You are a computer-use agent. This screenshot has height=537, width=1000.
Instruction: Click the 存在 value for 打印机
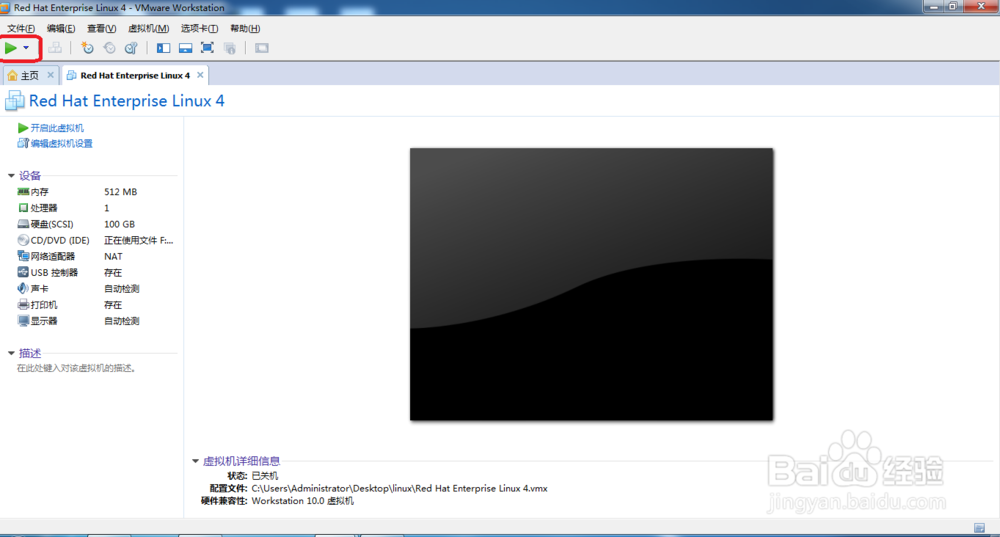(113, 305)
